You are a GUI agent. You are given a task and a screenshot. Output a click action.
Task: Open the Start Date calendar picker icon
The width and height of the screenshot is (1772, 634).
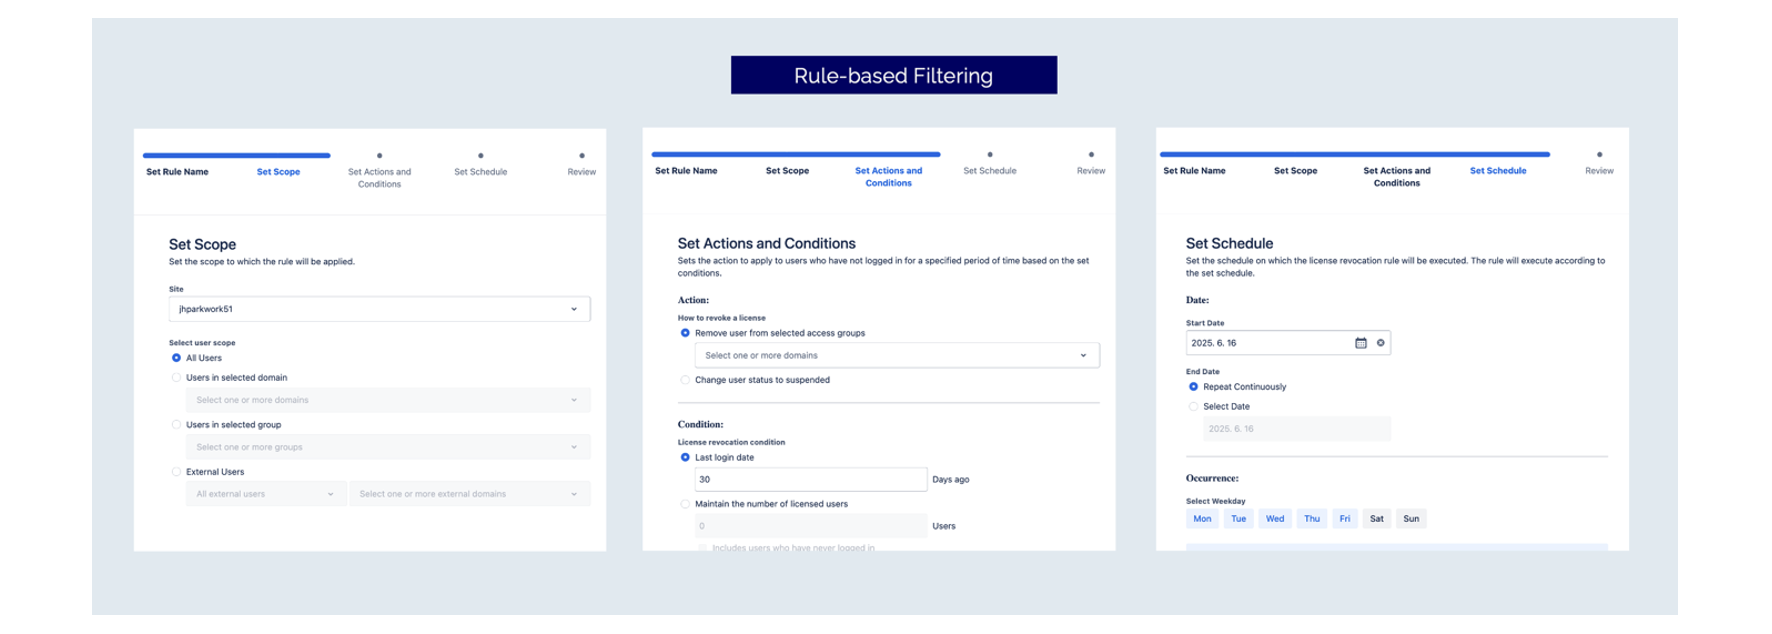(1360, 343)
